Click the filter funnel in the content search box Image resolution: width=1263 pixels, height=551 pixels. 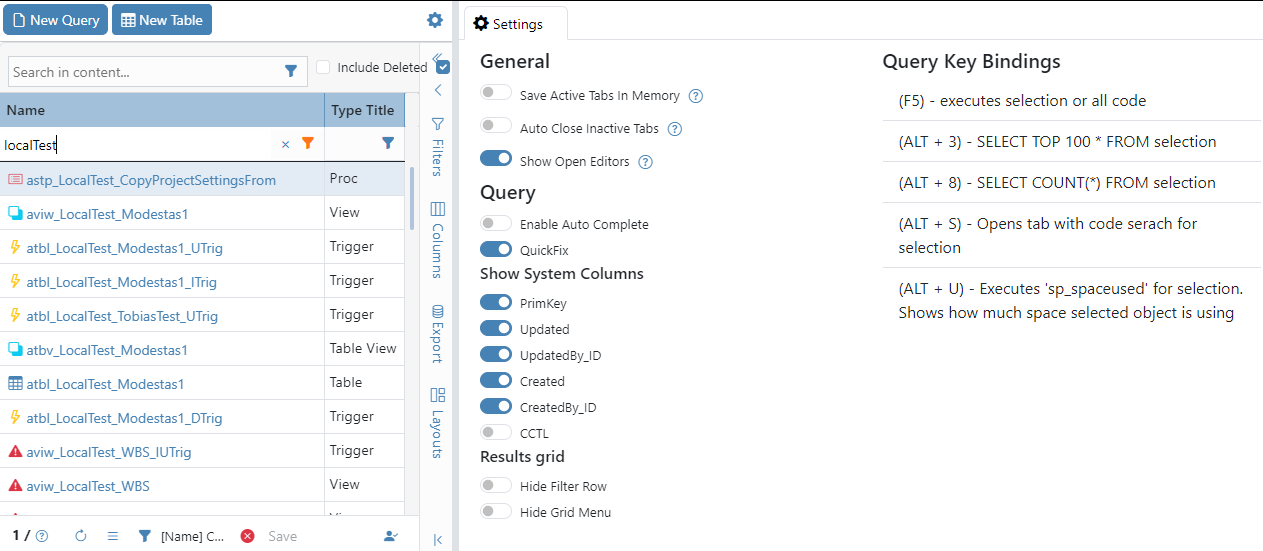(291, 71)
